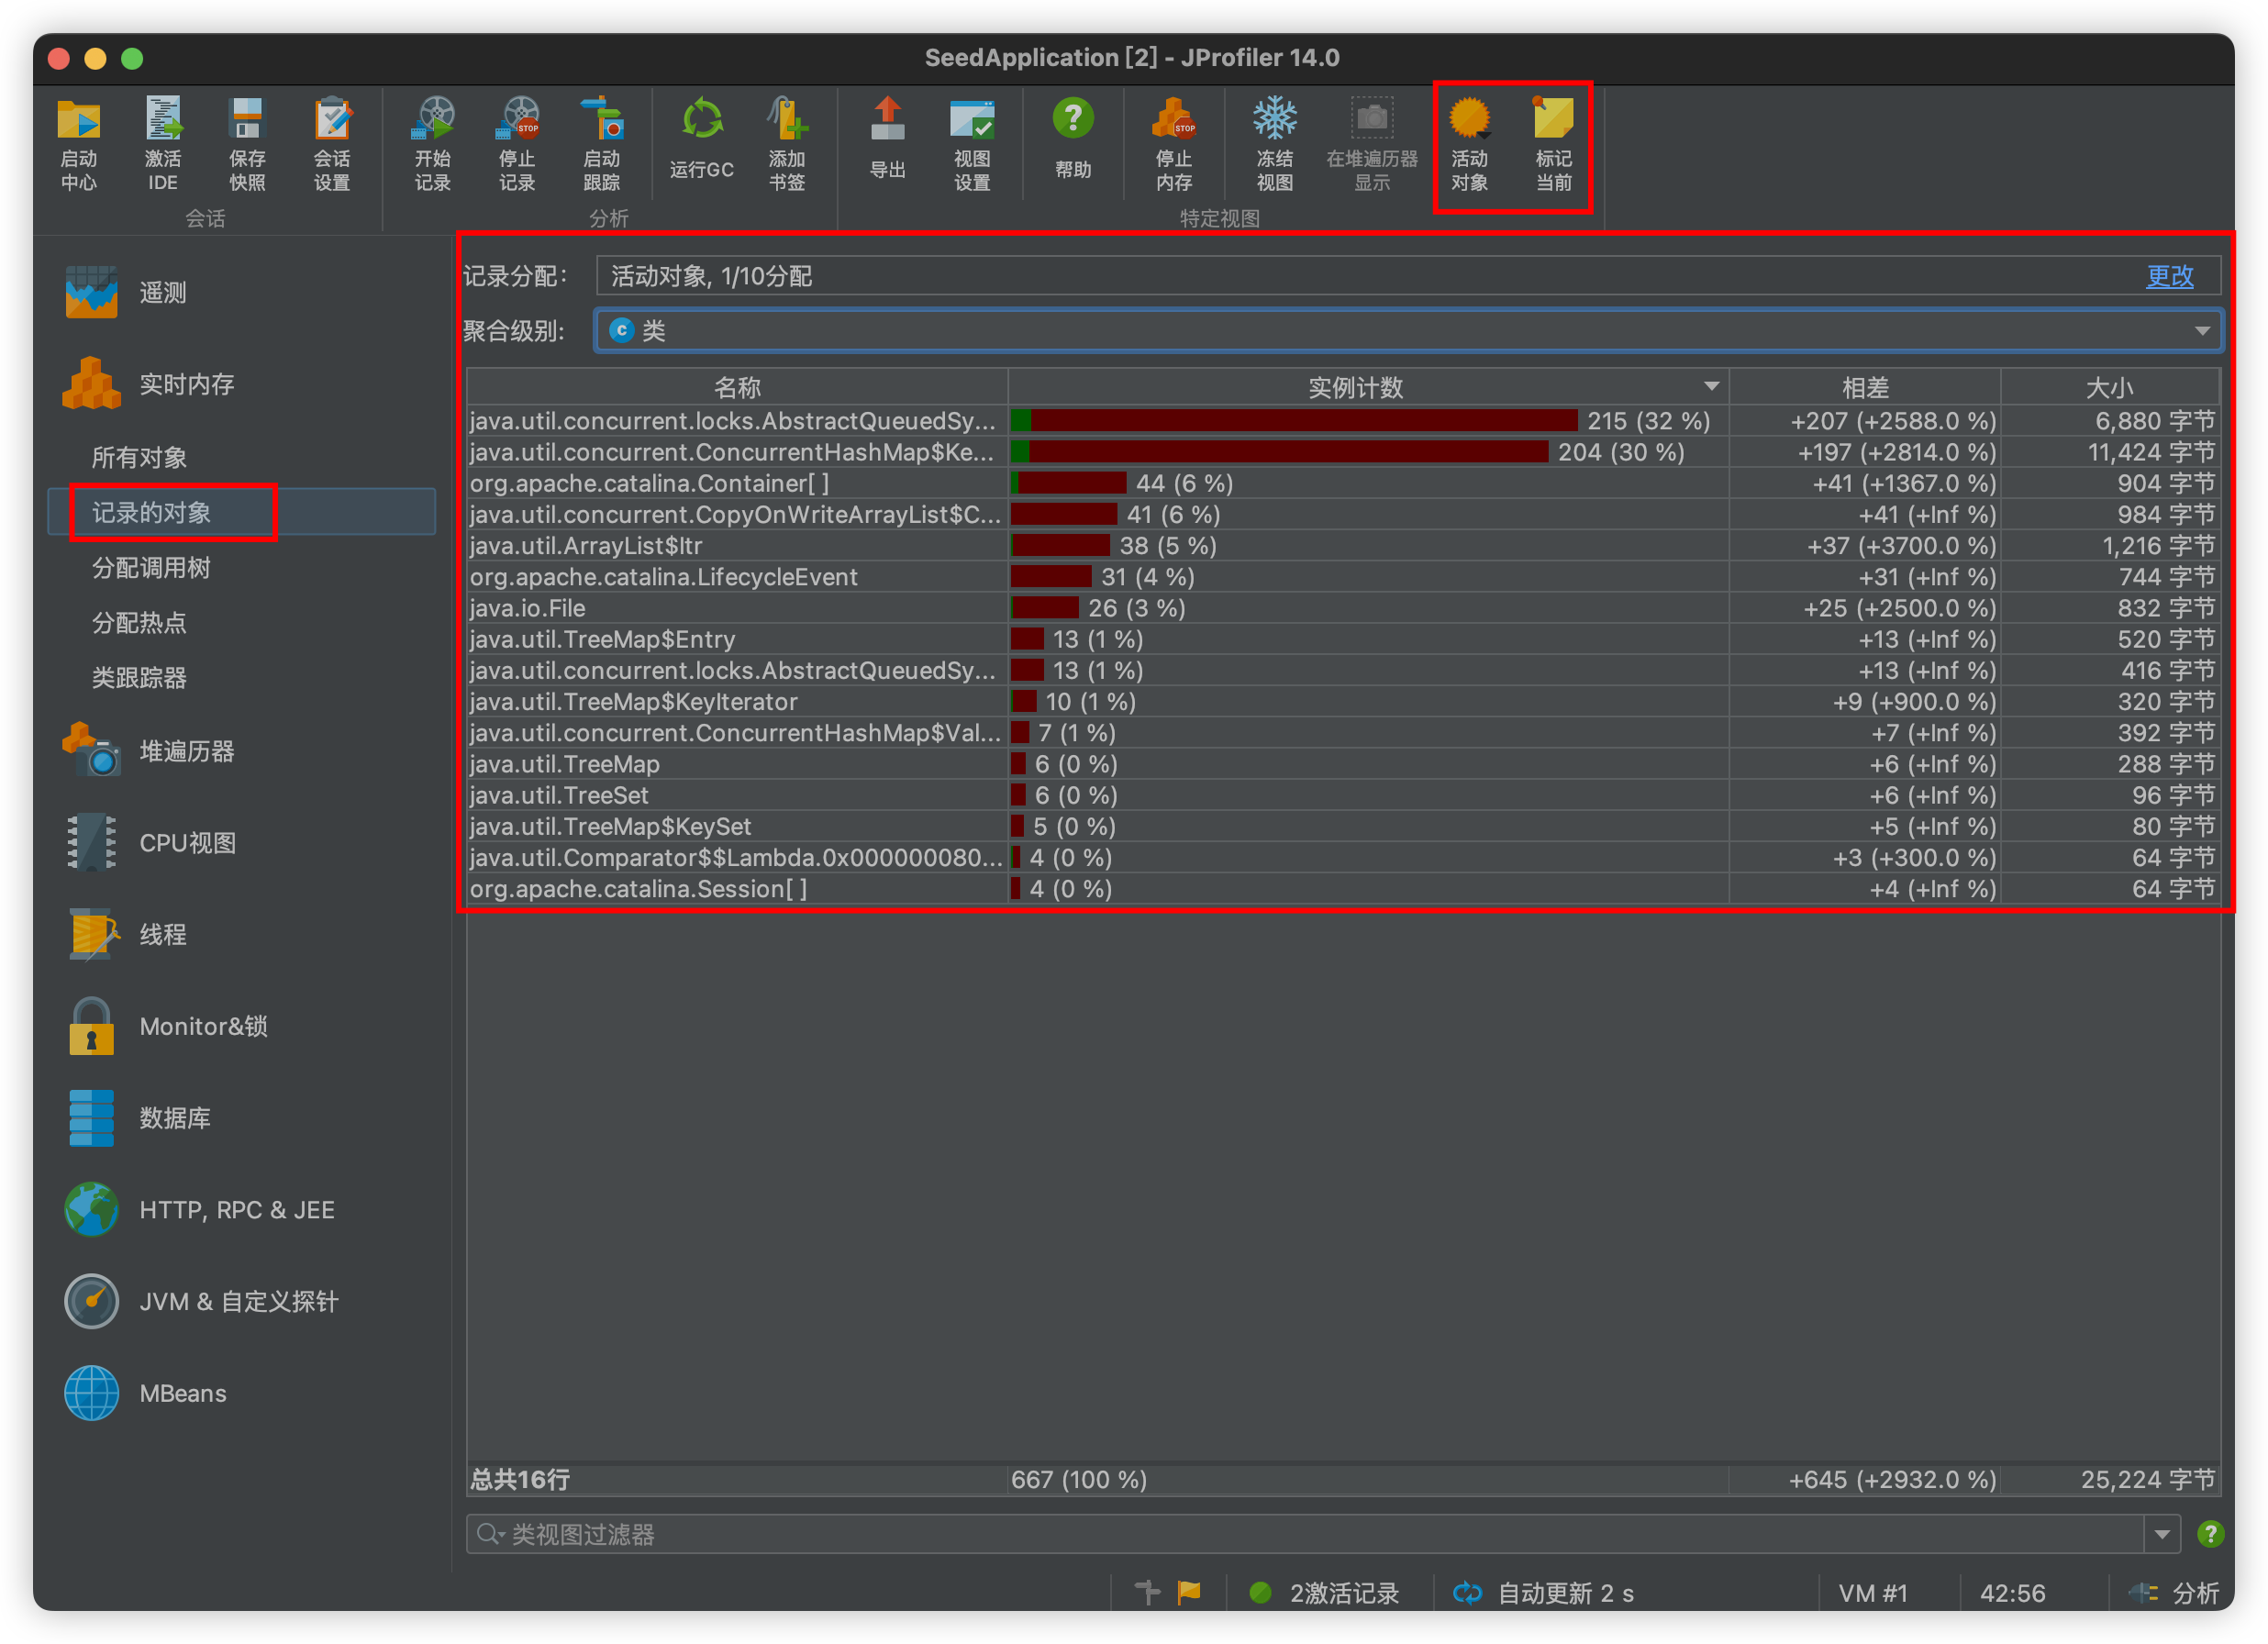The width and height of the screenshot is (2268, 1644).
Task: Click VM #1 in status bar
Action: 1872,1593
